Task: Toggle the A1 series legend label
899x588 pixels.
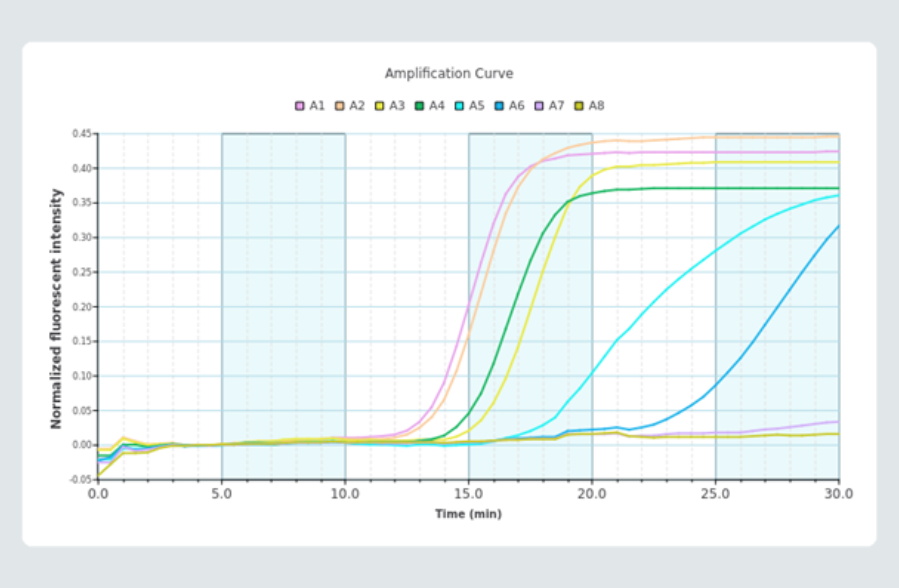Action: [317, 106]
